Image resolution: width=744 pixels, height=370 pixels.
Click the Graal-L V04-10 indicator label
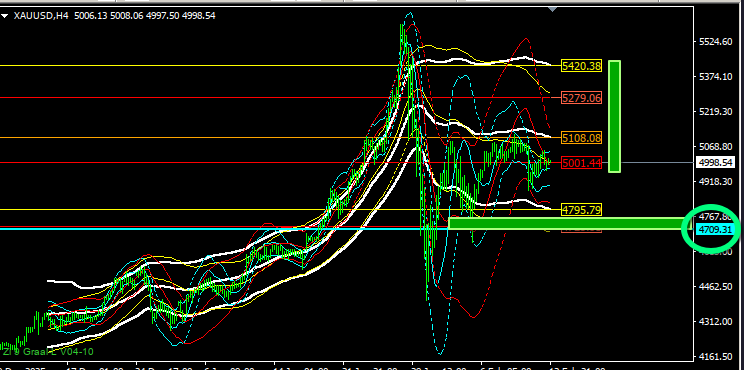[x=47, y=352]
